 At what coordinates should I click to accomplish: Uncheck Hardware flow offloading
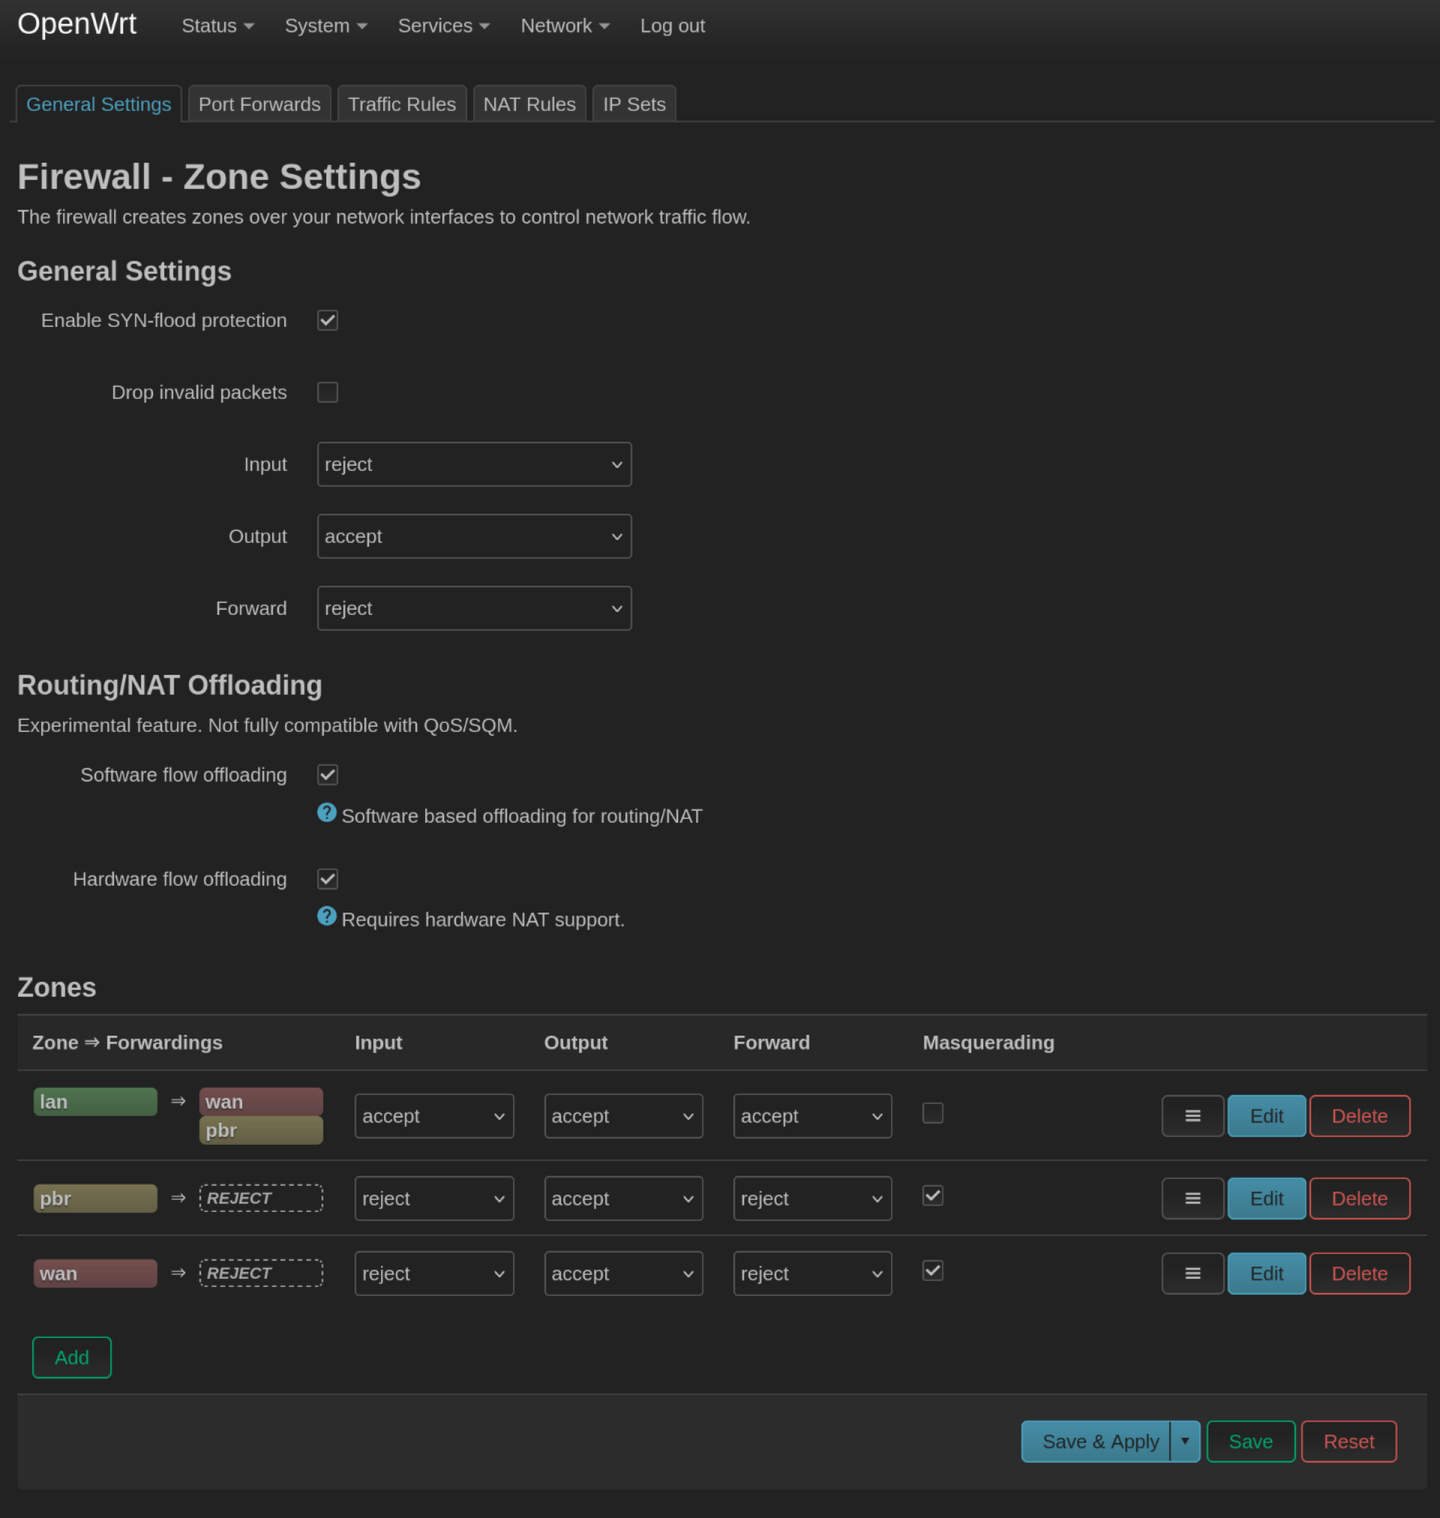pos(328,879)
